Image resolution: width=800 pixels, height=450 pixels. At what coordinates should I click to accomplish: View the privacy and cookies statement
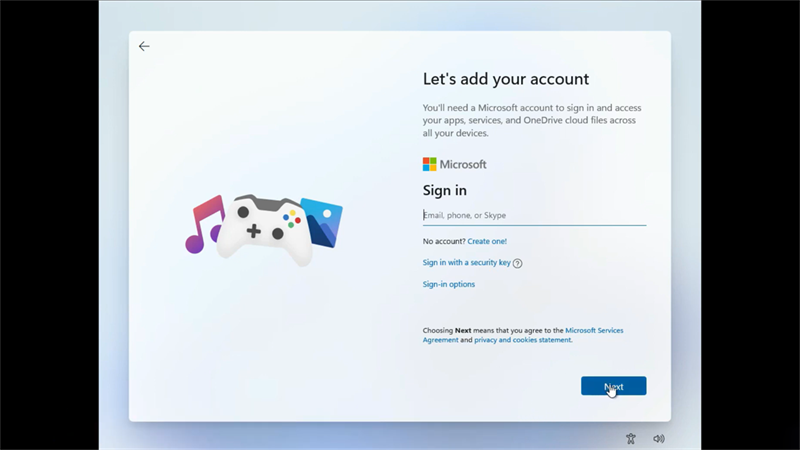pyautogui.click(x=522, y=340)
